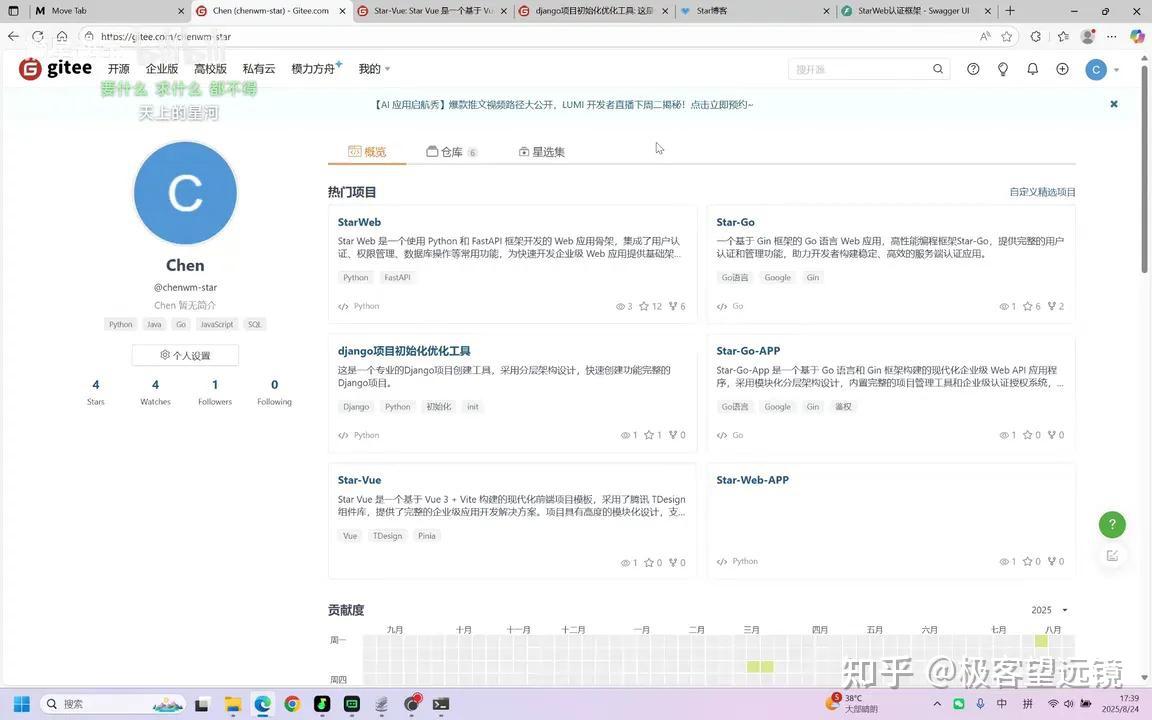Switch to the 星选集 tab
This screenshot has width=1152, height=720.
pyautogui.click(x=541, y=152)
